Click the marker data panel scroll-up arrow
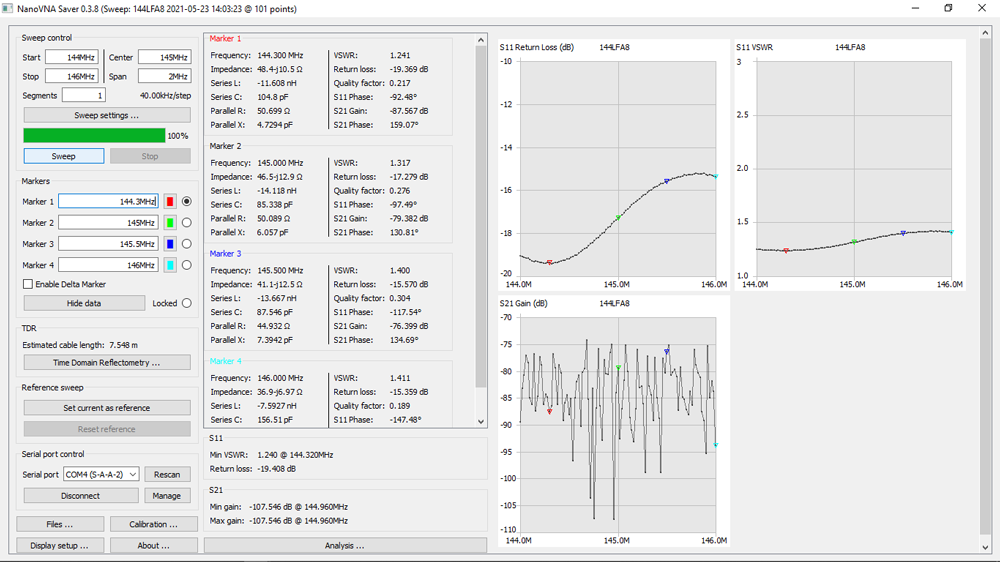1000x562 pixels. [x=481, y=40]
